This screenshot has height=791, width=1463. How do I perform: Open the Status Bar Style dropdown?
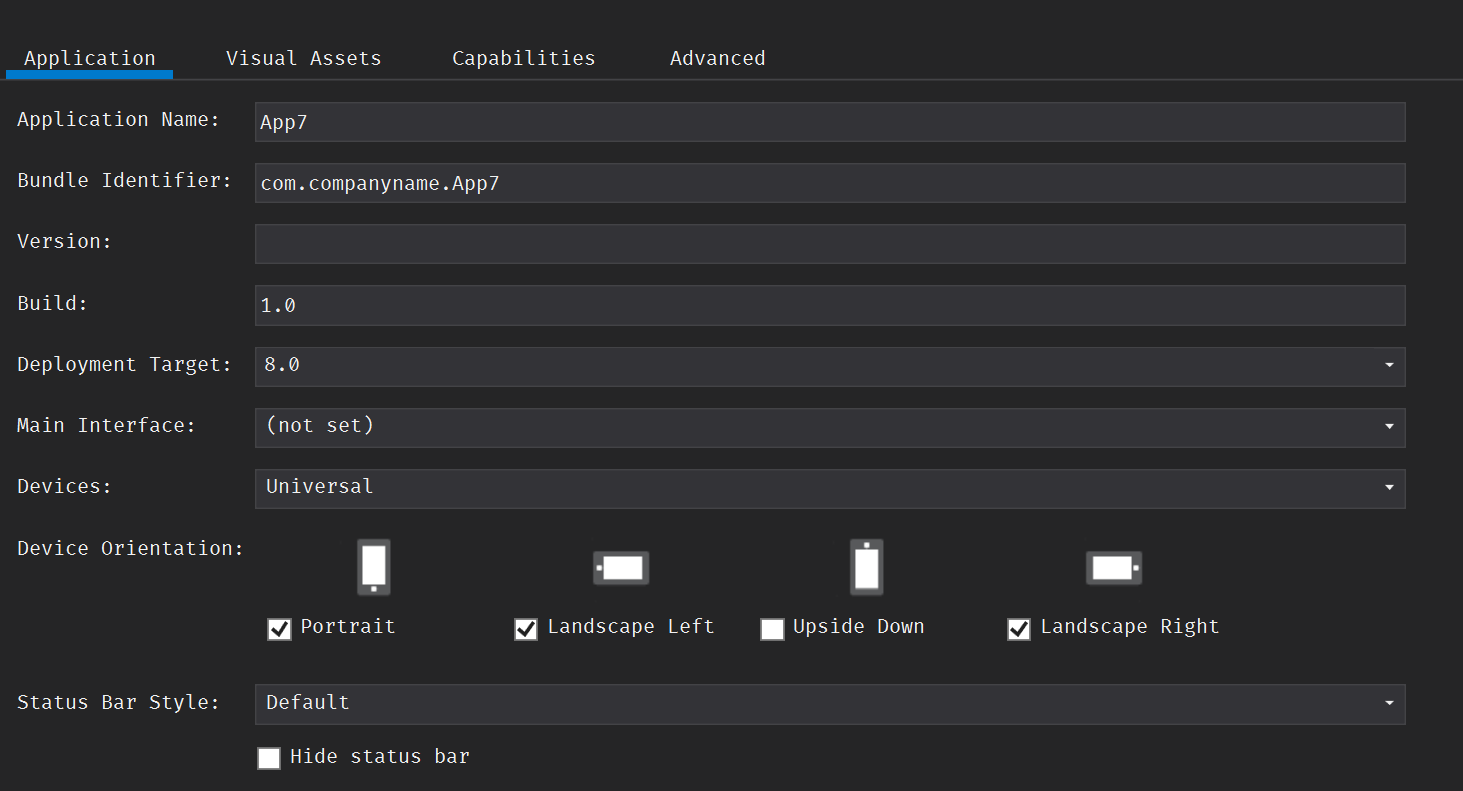[x=1389, y=704]
